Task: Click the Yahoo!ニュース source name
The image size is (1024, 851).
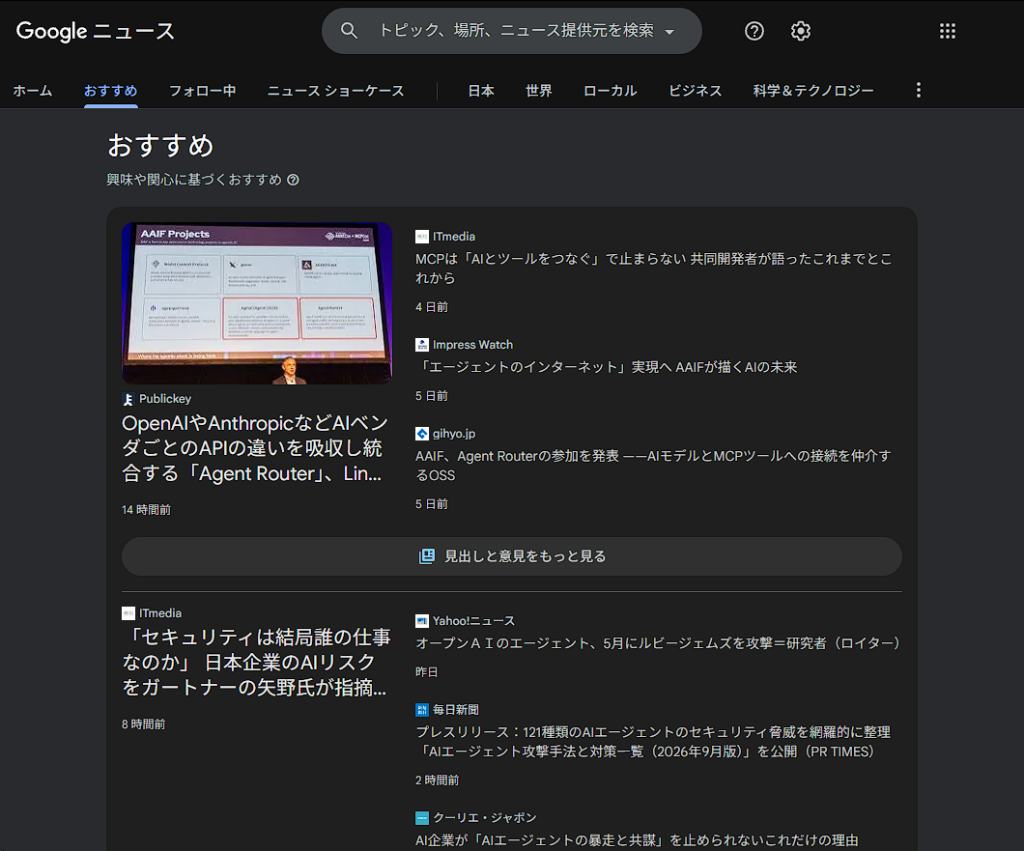Action: (473, 621)
